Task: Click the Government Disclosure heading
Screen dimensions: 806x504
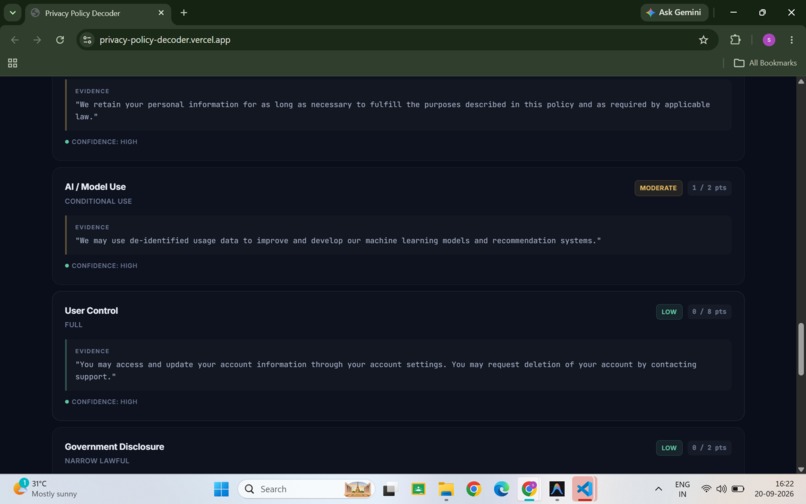Action: (x=114, y=446)
